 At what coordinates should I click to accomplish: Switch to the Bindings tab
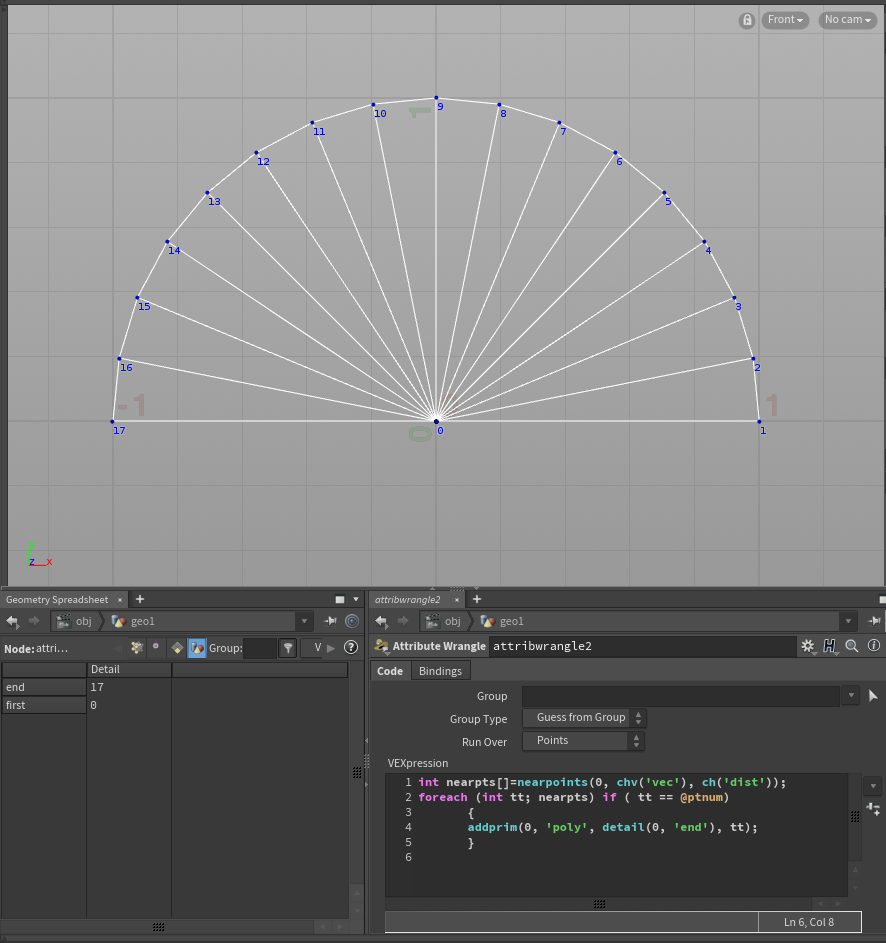(440, 671)
